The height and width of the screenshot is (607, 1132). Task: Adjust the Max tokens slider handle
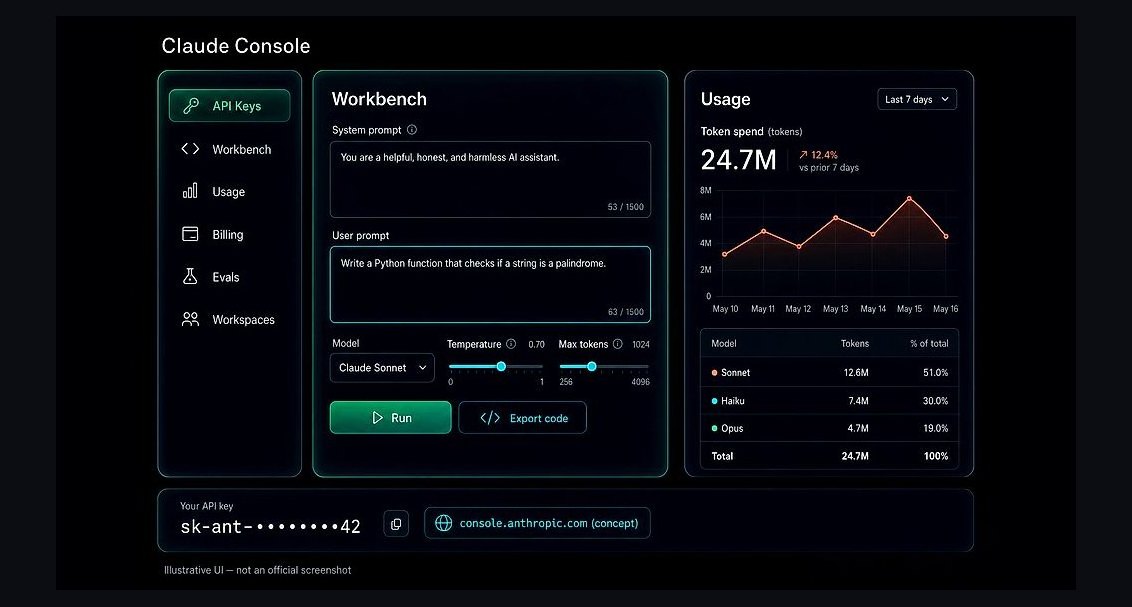point(591,367)
